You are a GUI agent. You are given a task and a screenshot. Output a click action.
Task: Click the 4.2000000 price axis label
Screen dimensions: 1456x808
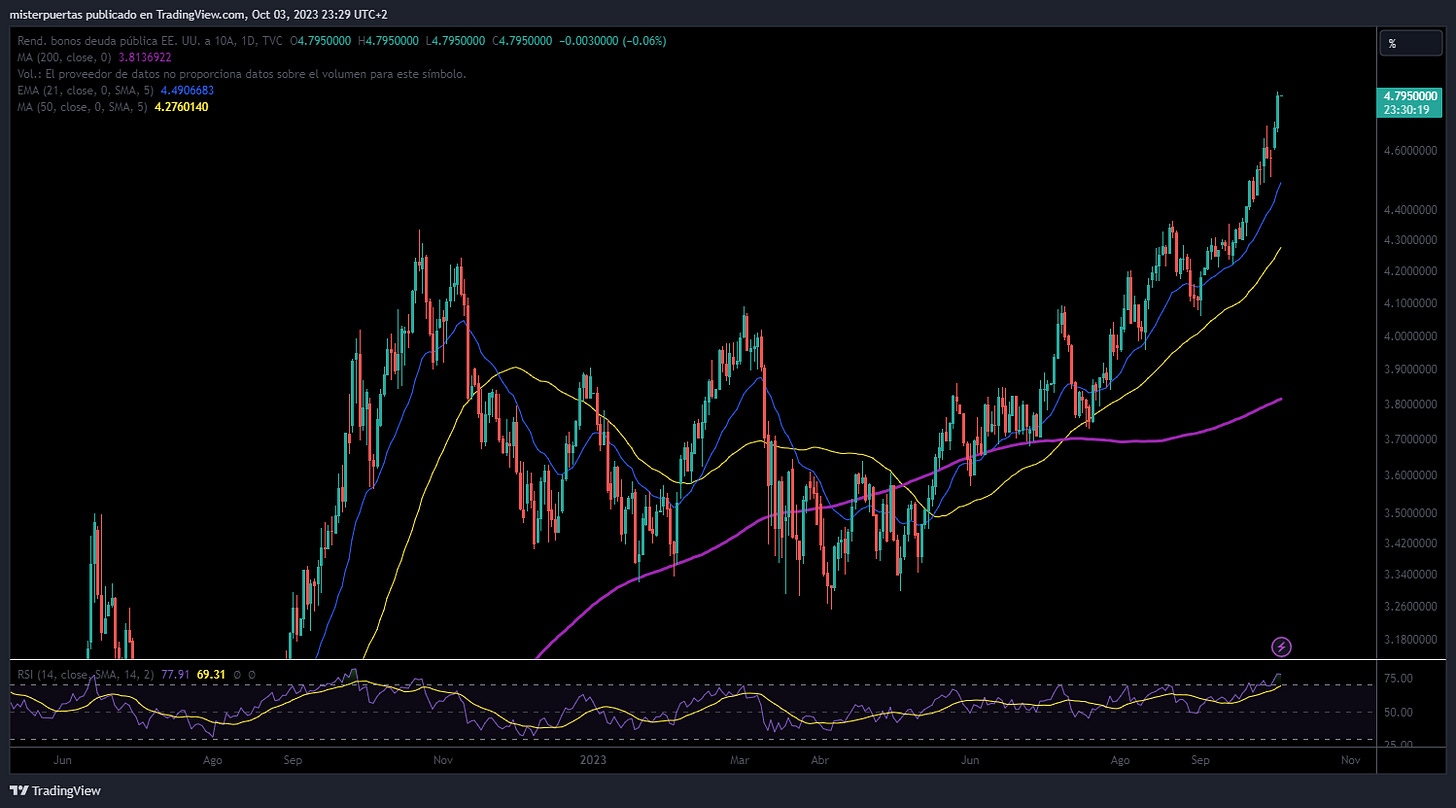pyautogui.click(x=1410, y=272)
